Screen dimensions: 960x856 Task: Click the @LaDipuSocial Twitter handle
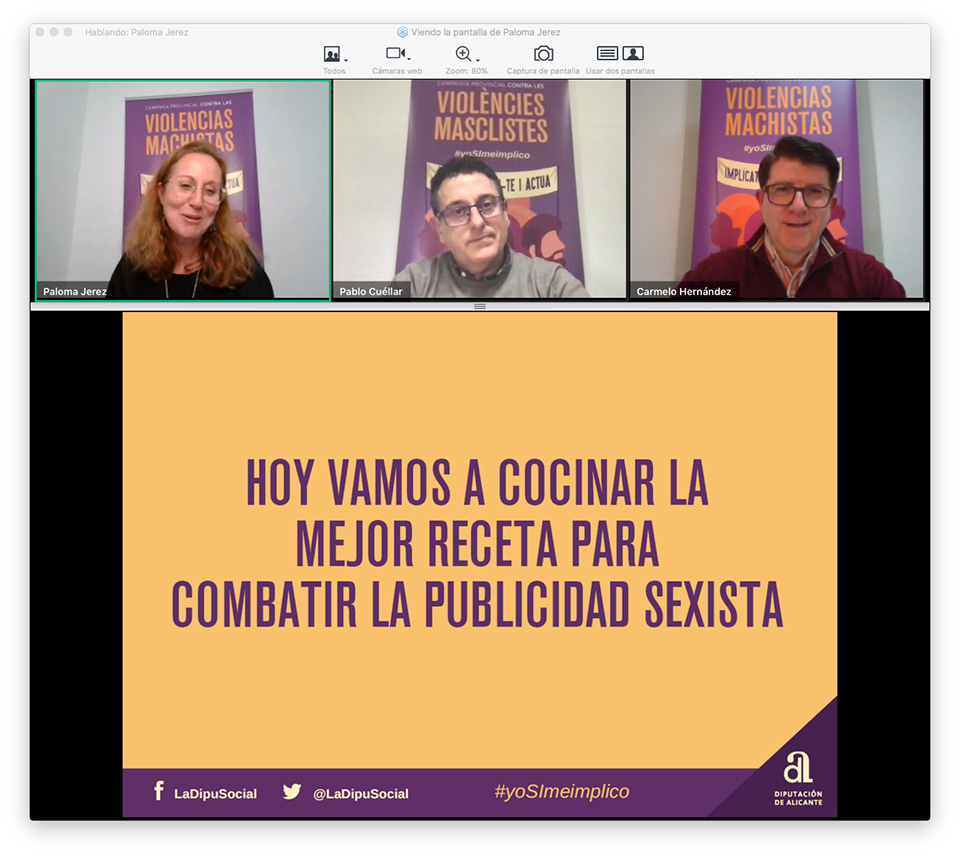pos(360,794)
